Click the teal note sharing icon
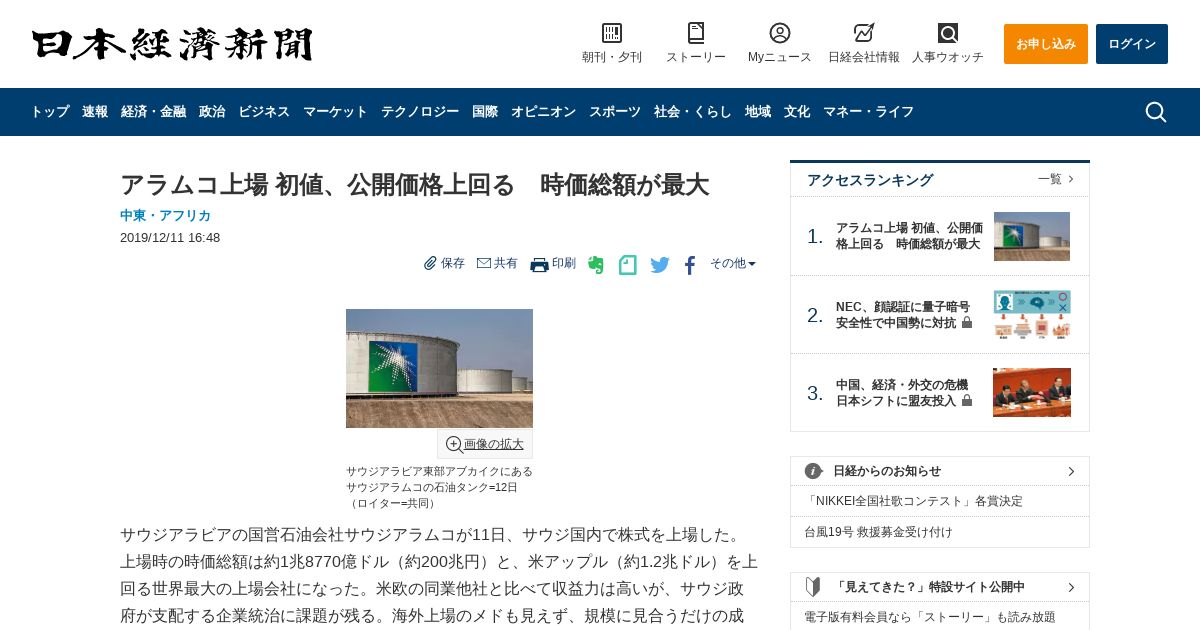Viewport: 1200px width, 630px height. tap(628, 265)
